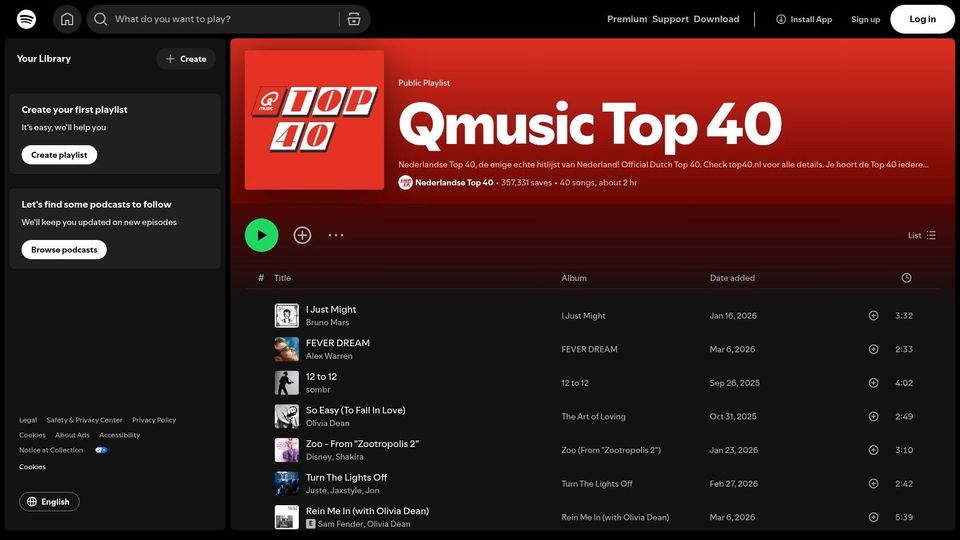Add 'I Just Might' to Liked Songs

point(874,316)
